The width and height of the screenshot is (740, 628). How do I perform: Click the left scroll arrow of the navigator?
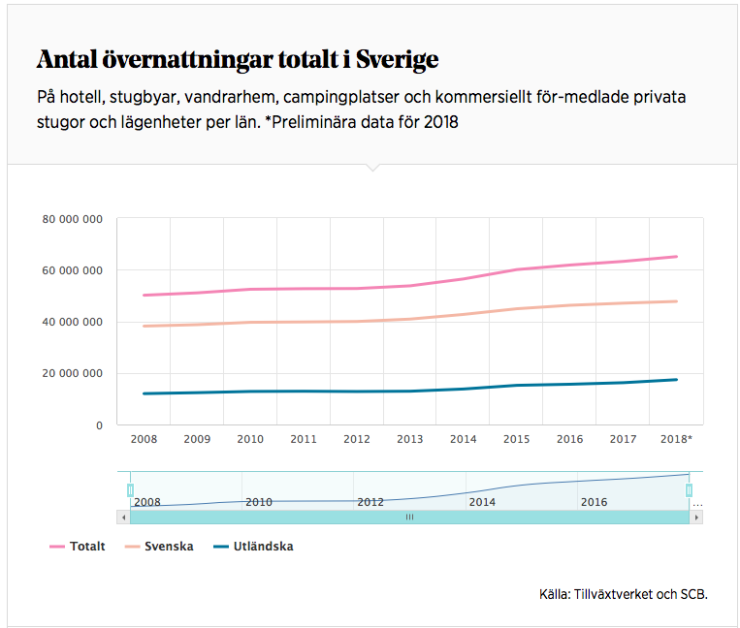124,517
